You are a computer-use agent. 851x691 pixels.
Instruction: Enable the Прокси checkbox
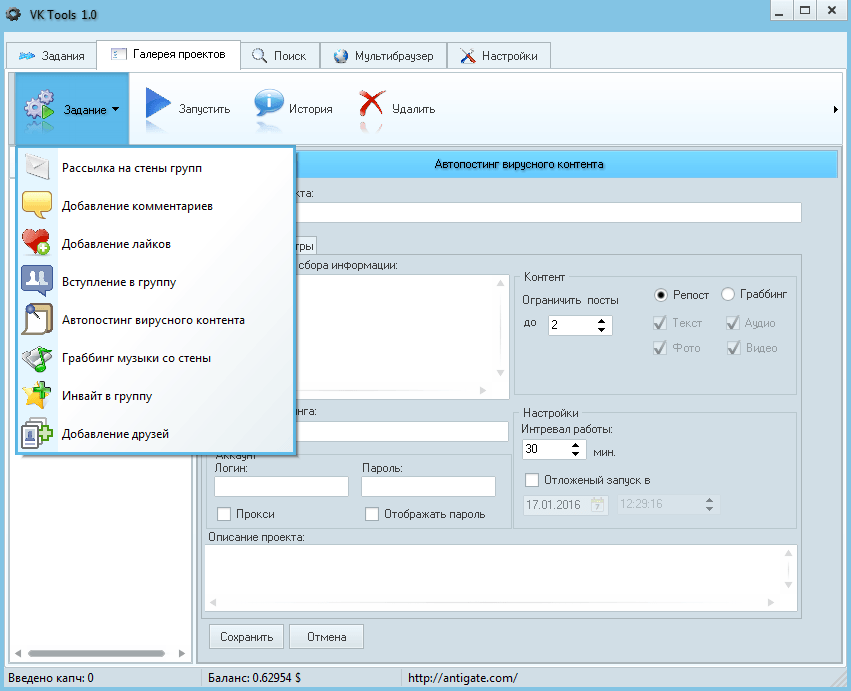224,514
